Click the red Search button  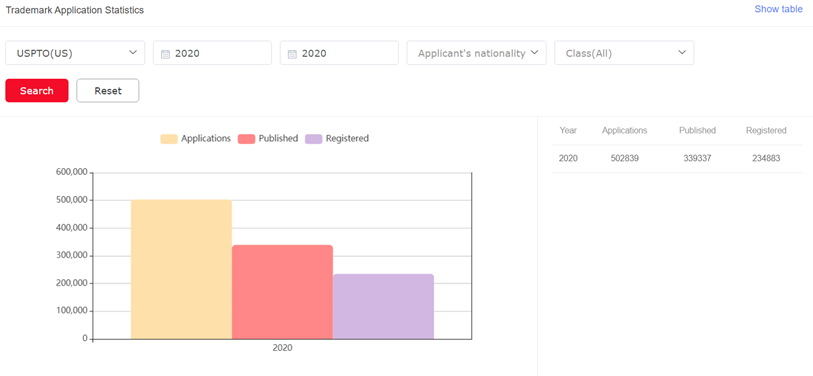(x=37, y=91)
